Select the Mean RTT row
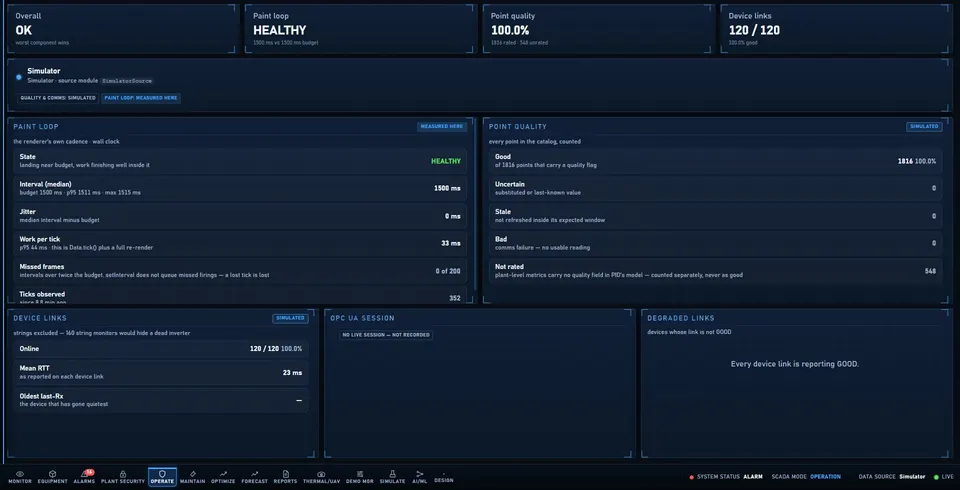 click(161, 372)
